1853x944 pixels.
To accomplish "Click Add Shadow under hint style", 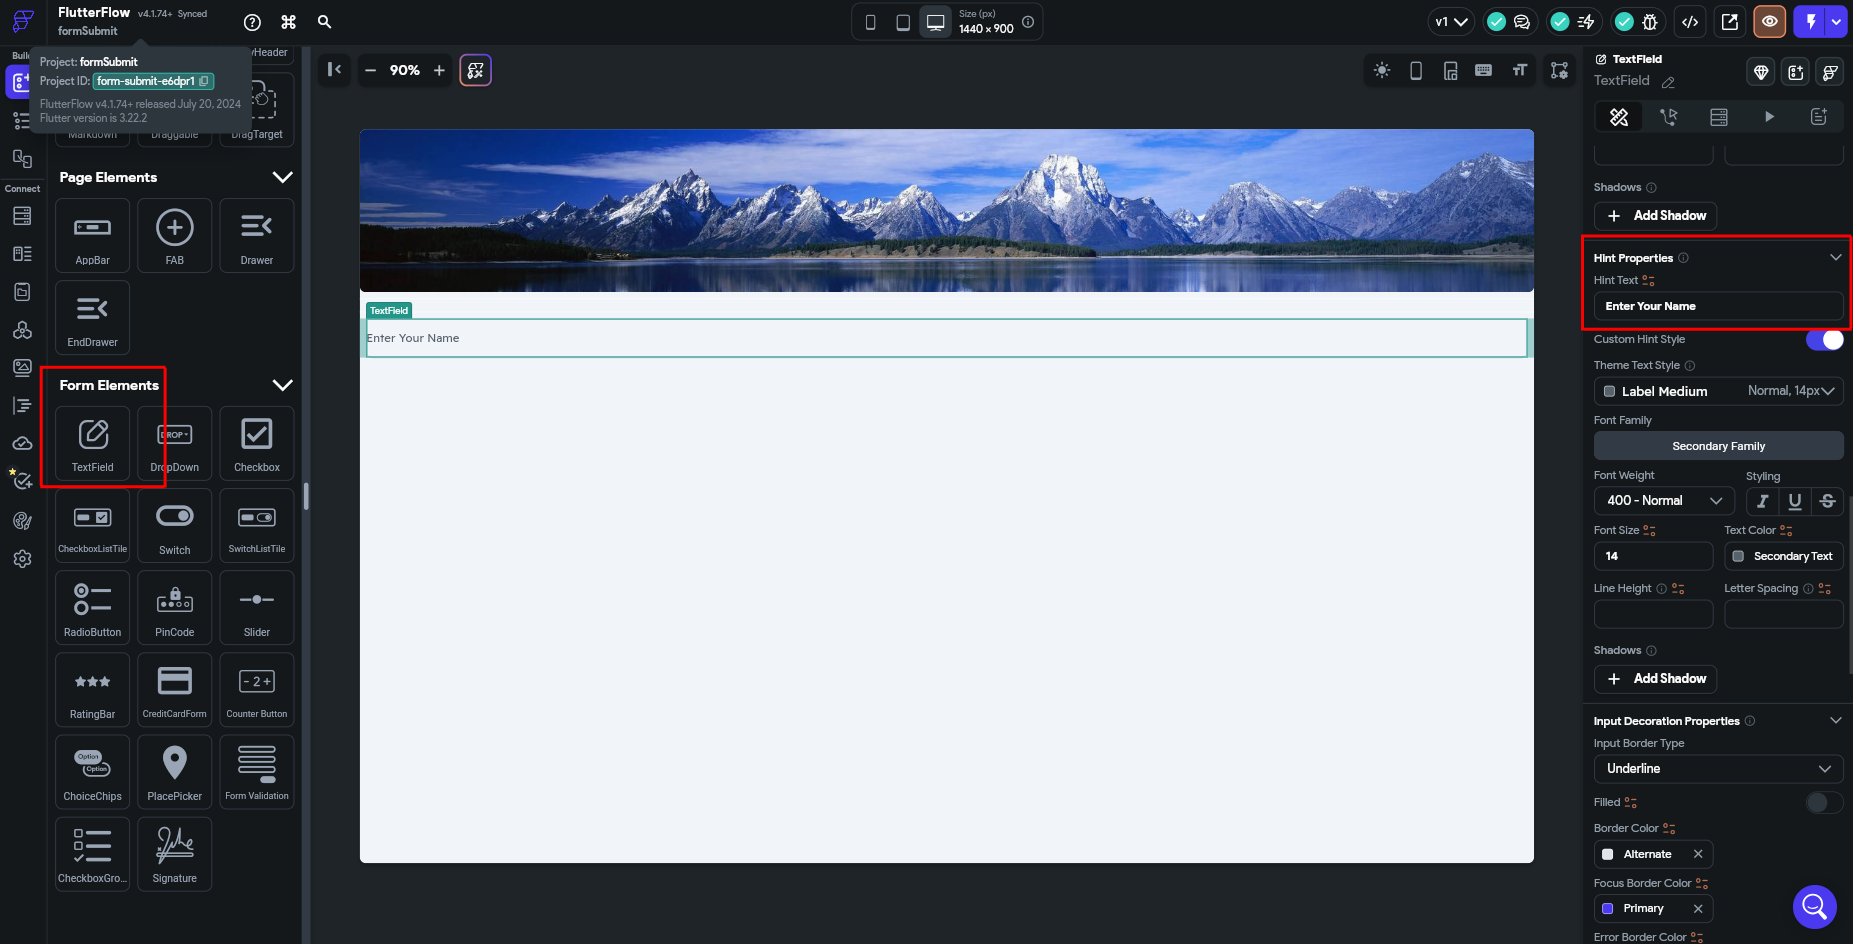I will 1655,679.
